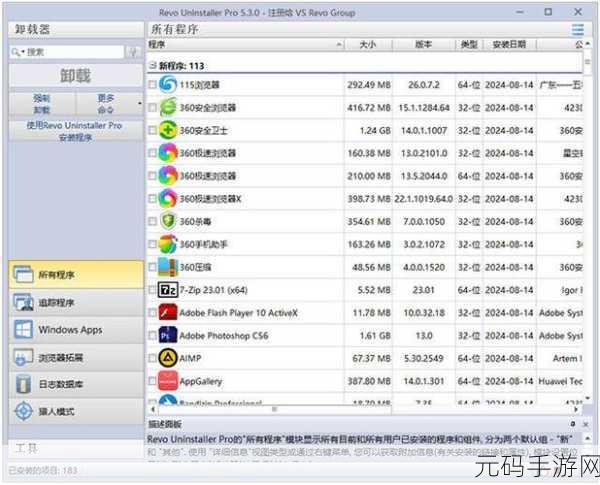Select the 5.30.2549 version cell
Image resolution: width=600 pixels, height=485 pixels.
pos(424,358)
